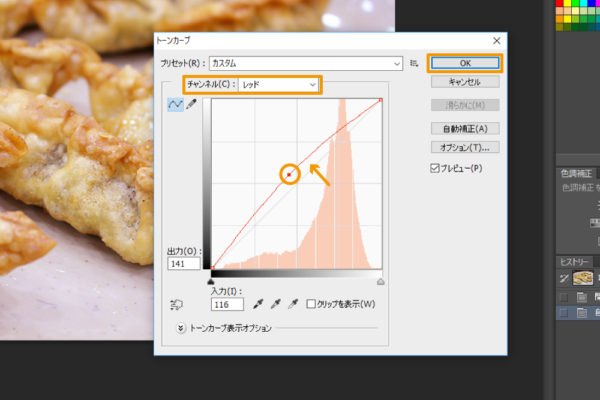Pick the black point eyedropper

pyautogui.click(x=257, y=304)
